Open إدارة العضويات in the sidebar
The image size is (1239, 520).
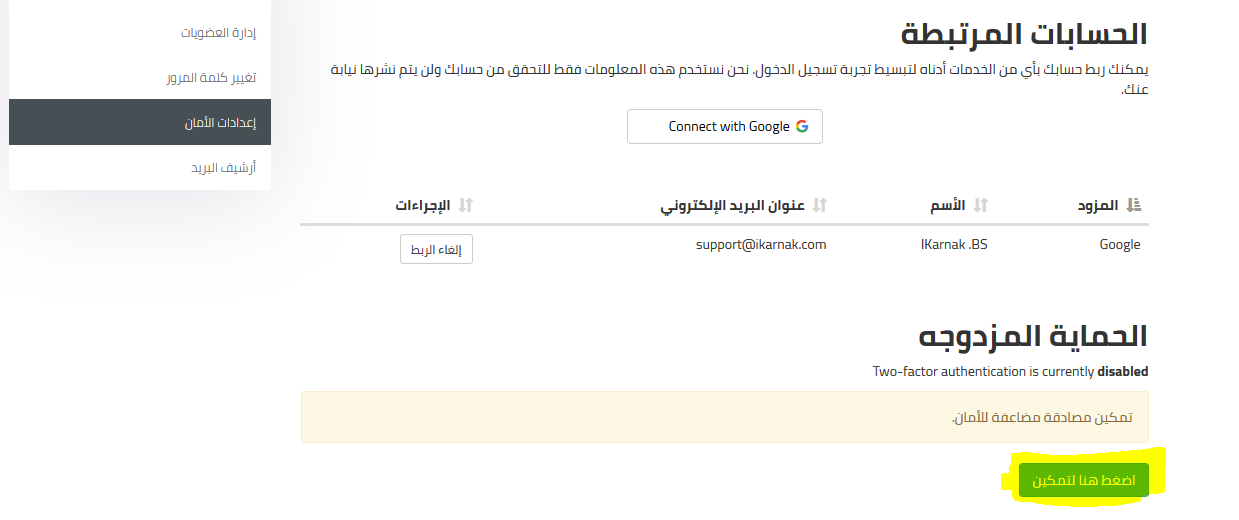click(x=218, y=32)
